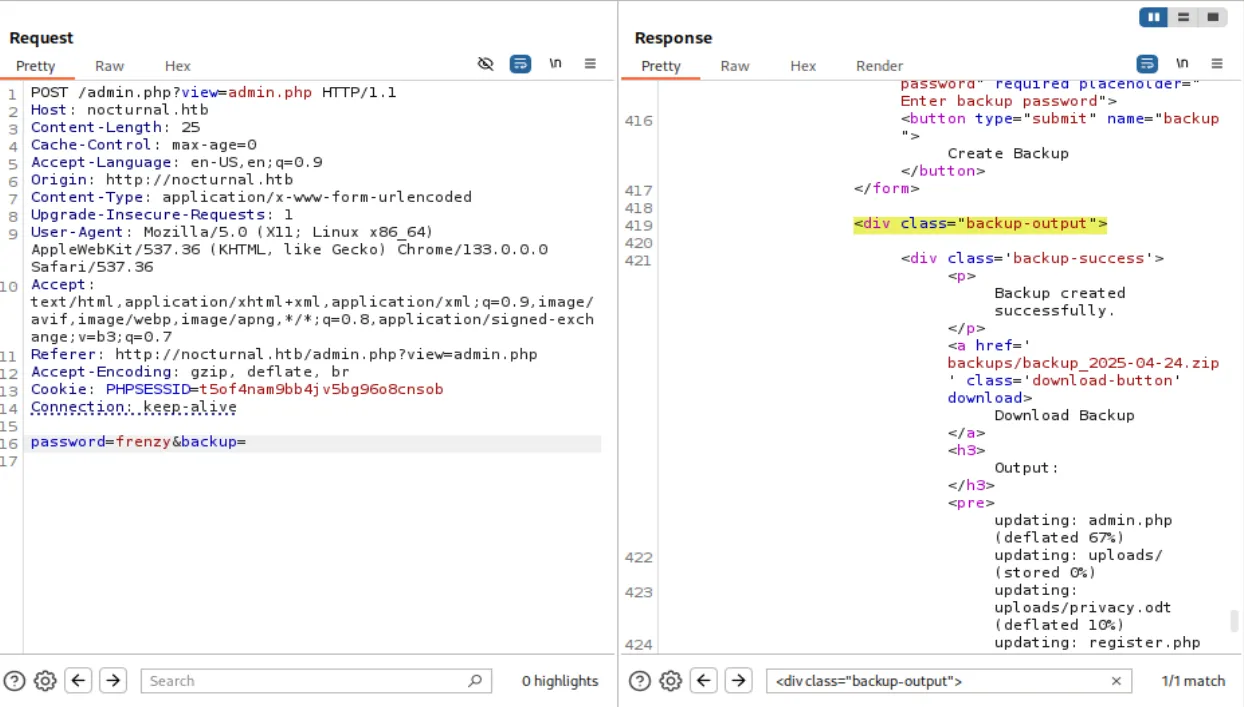This screenshot has height=707, width=1244.
Task: Go to previous match in Response search
Action: pyautogui.click(x=704, y=681)
